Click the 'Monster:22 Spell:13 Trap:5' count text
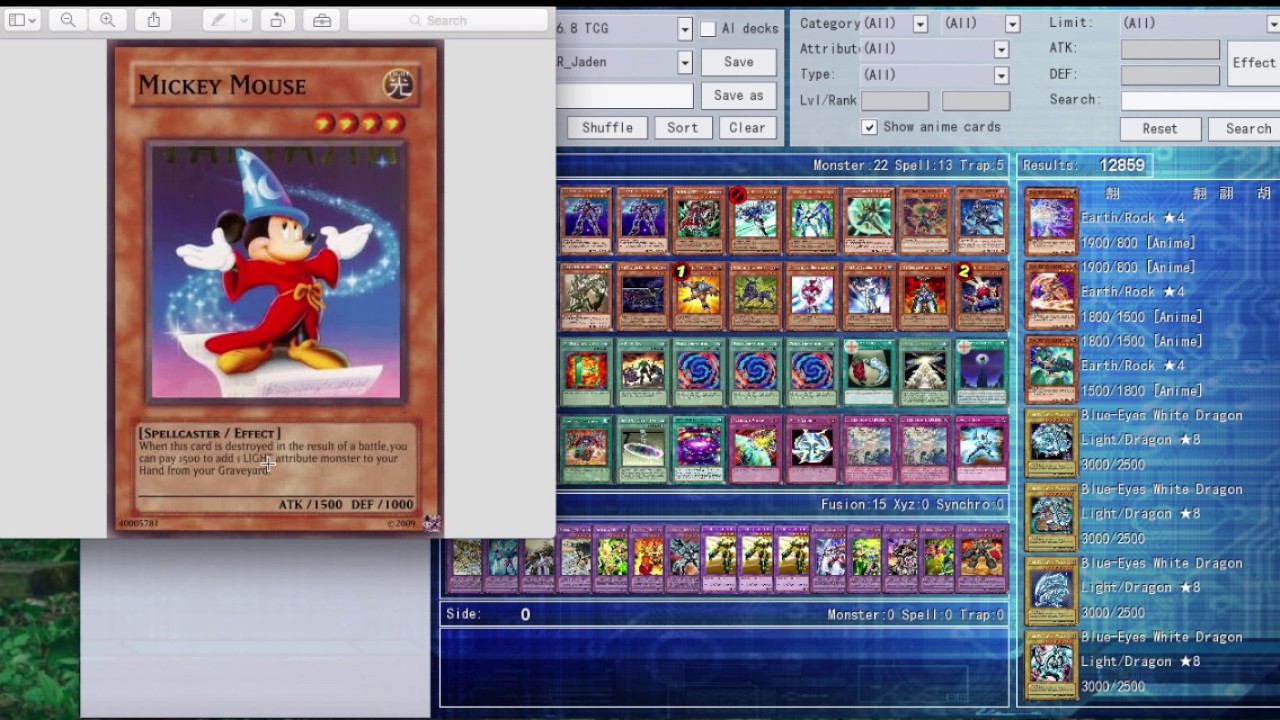This screenshot has width=1280, height=720. 908,165
